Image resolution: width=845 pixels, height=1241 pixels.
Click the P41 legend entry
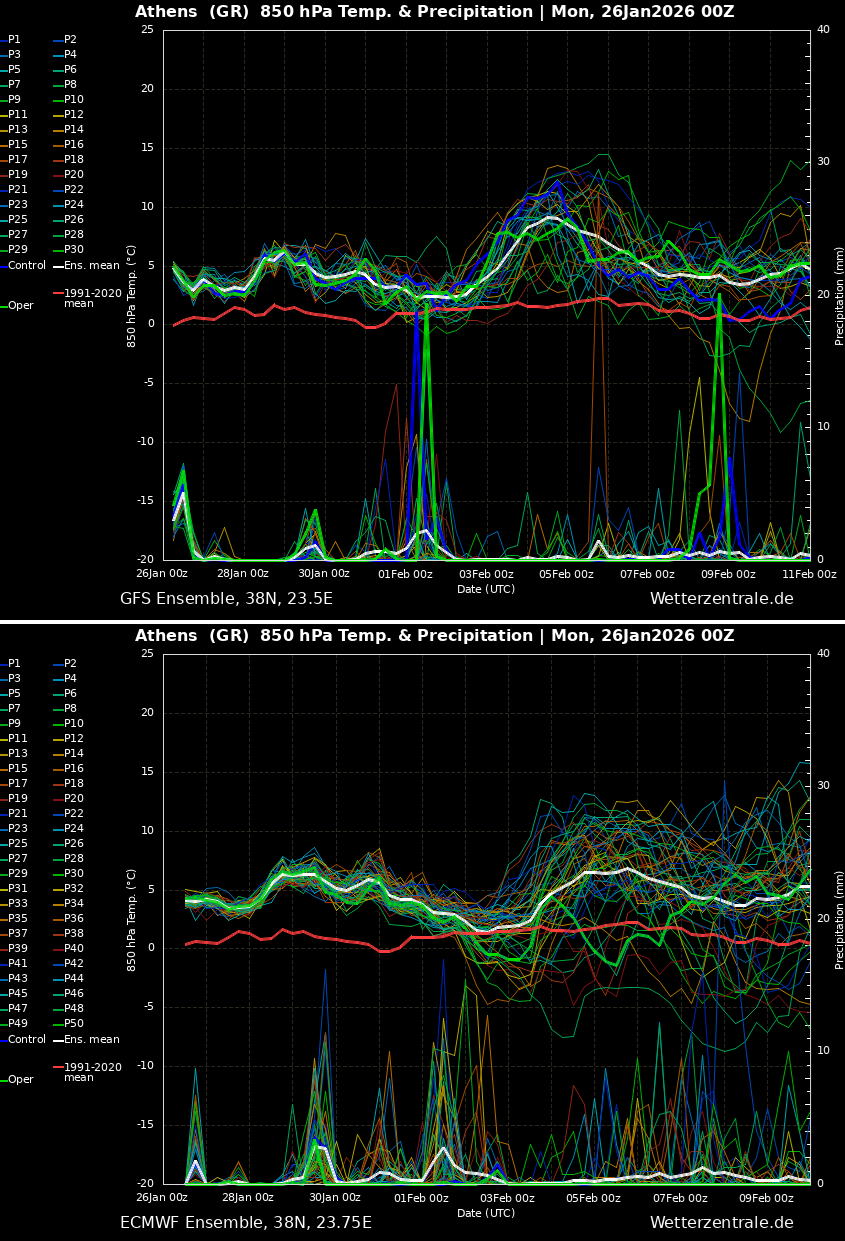[18, 964]
